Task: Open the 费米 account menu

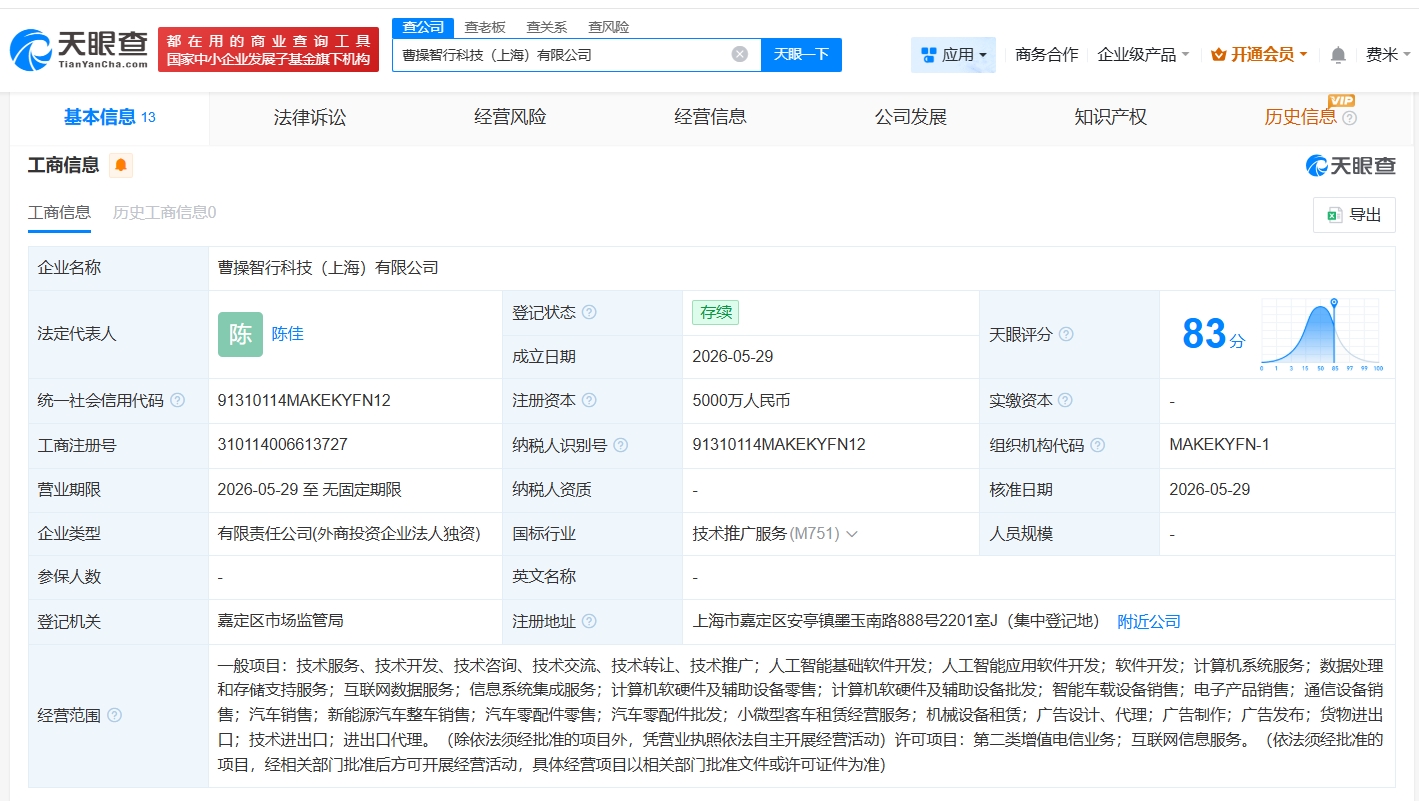Action: click(1388, 55)
